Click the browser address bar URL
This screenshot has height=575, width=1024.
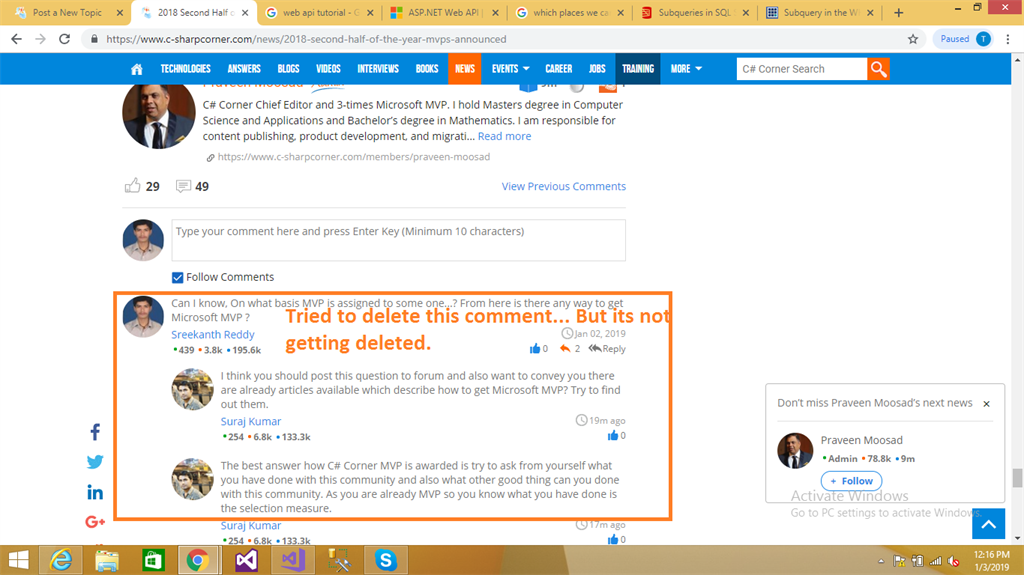click(306, 39)
